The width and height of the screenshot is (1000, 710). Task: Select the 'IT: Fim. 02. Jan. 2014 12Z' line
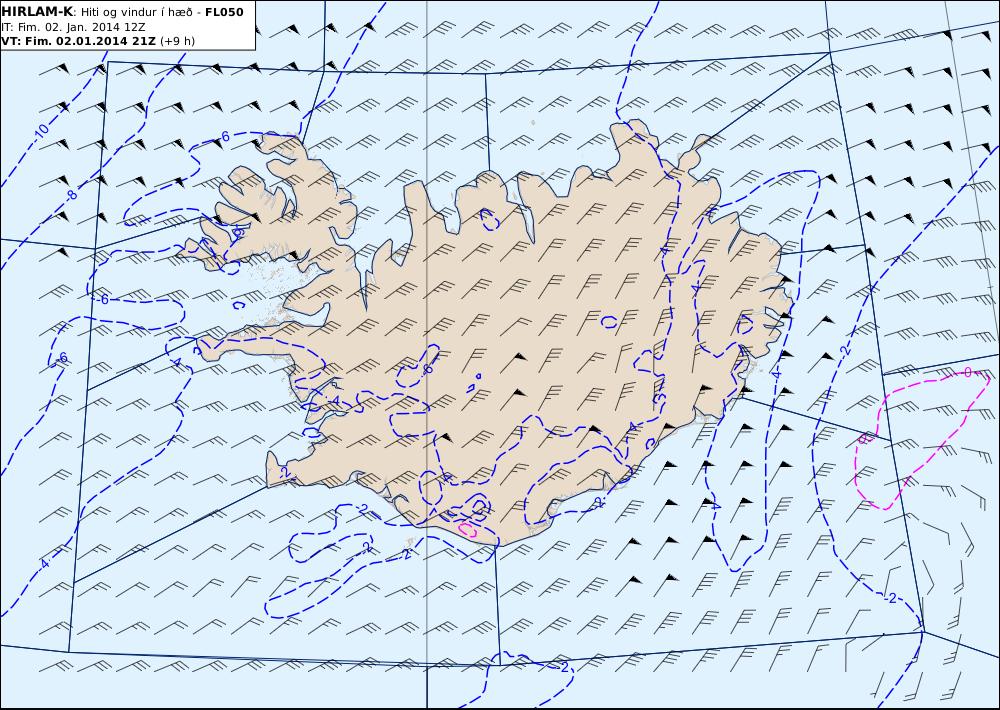pyautogui.click(x=73, y=27)
